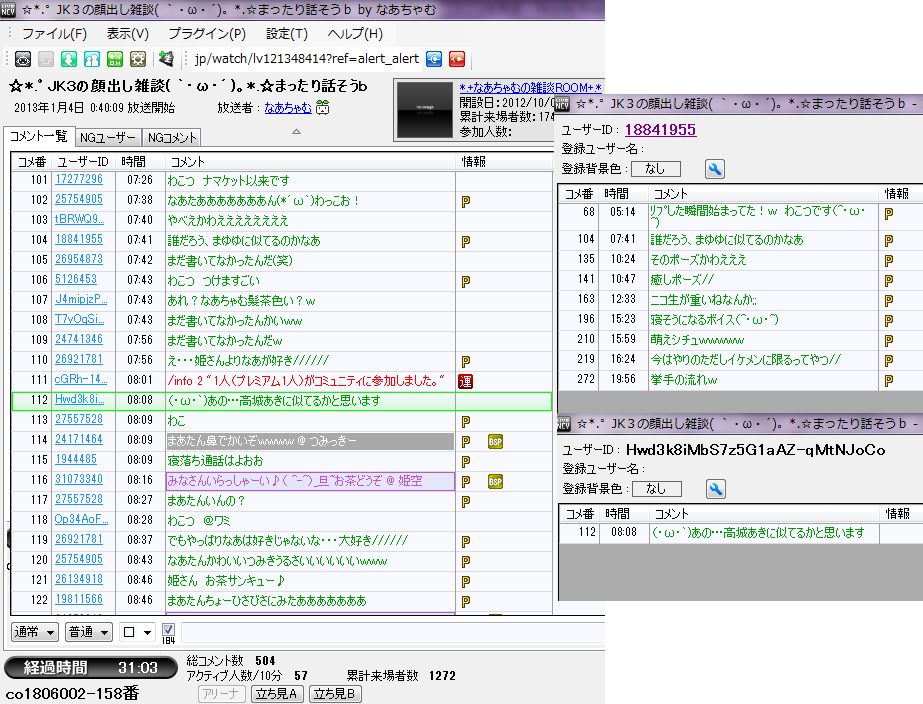Screen dimensions: 923x704
Task: Click the NCV app icon in main title bar
Action: (8, 9)
